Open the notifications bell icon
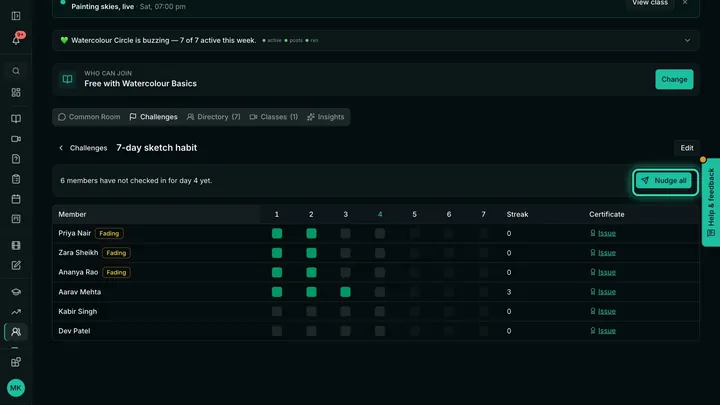 [x=16, y=40]
